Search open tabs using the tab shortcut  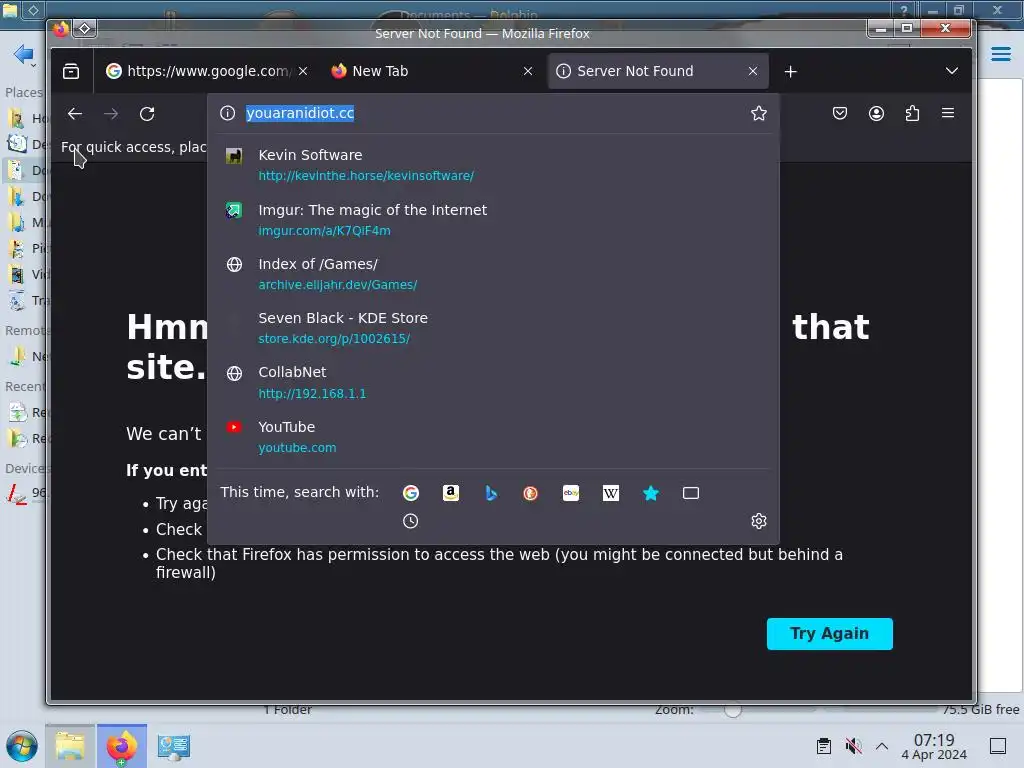[691, 493]
